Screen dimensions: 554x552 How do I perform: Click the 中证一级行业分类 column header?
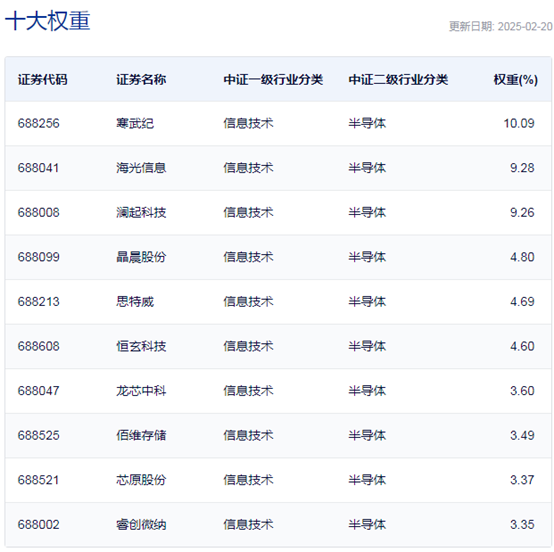(273, 80)
